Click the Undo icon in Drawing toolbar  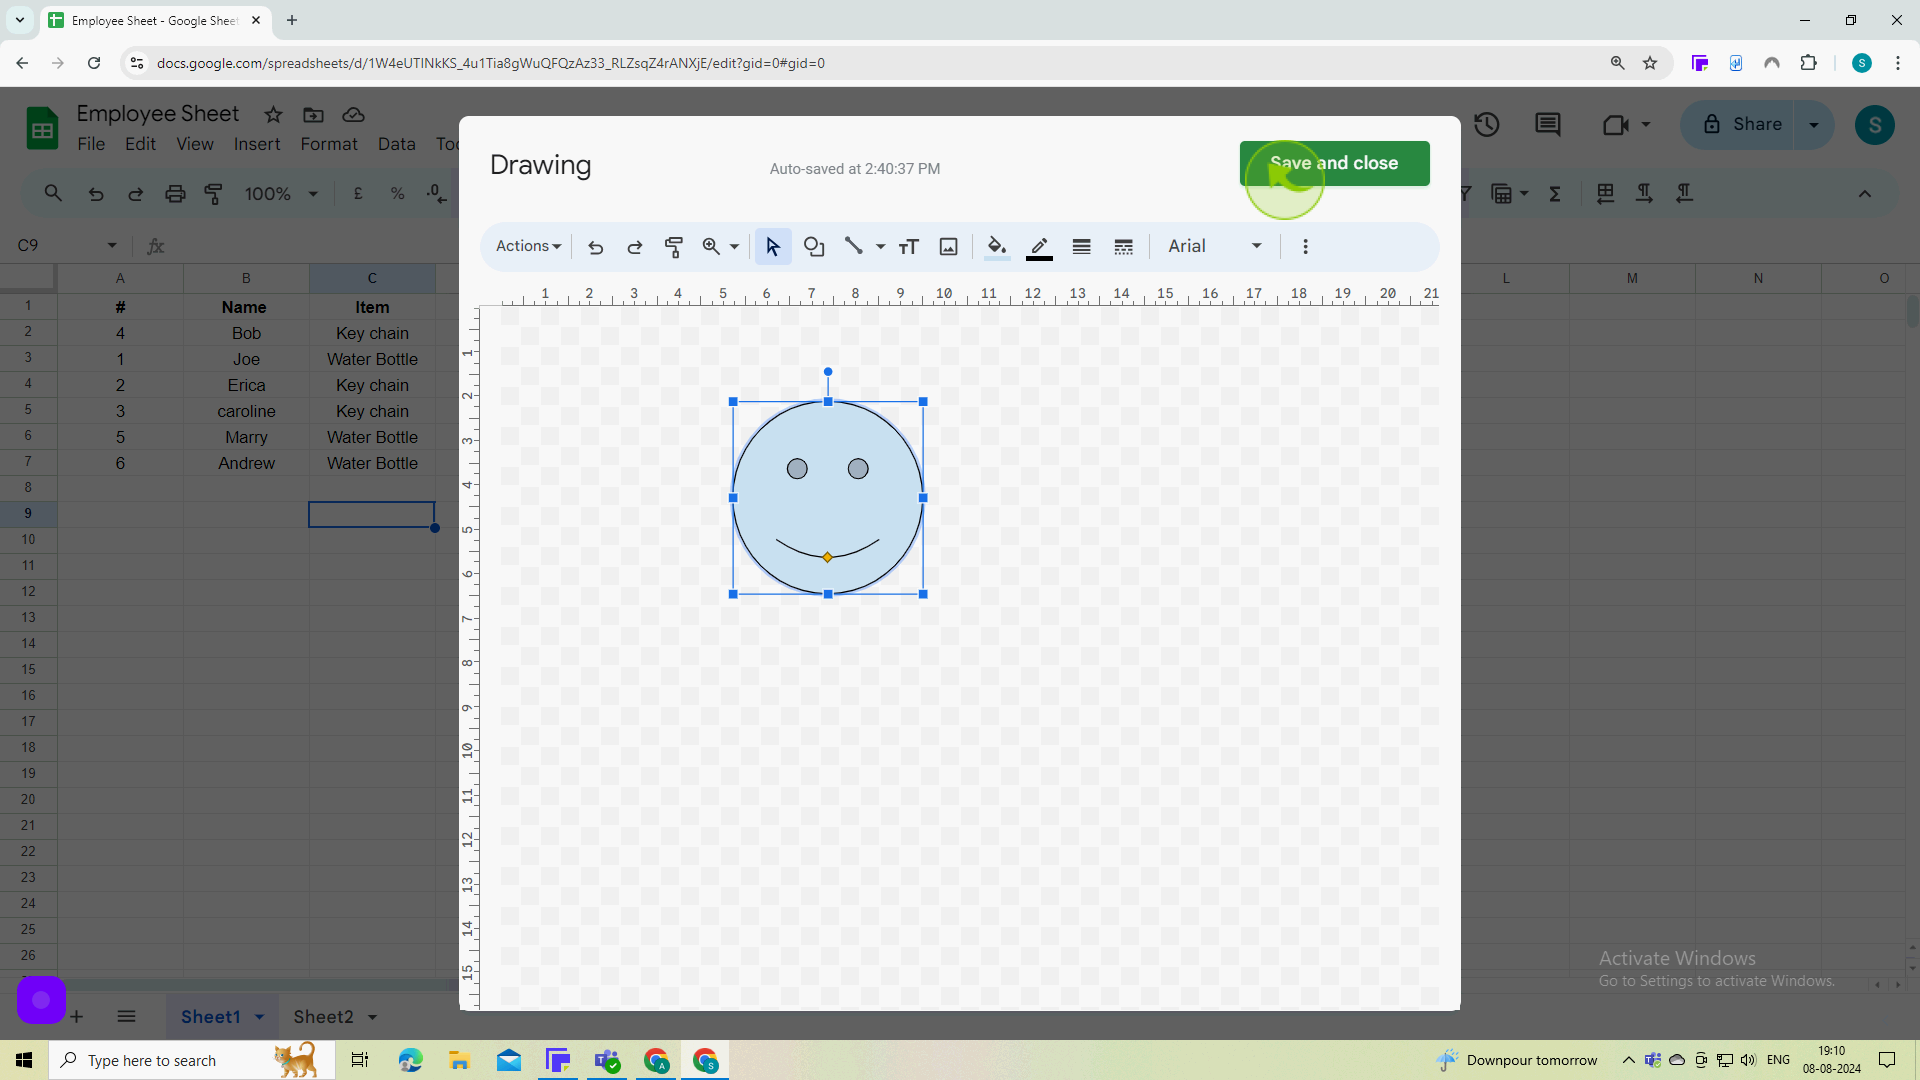click(x=595, y=247)
